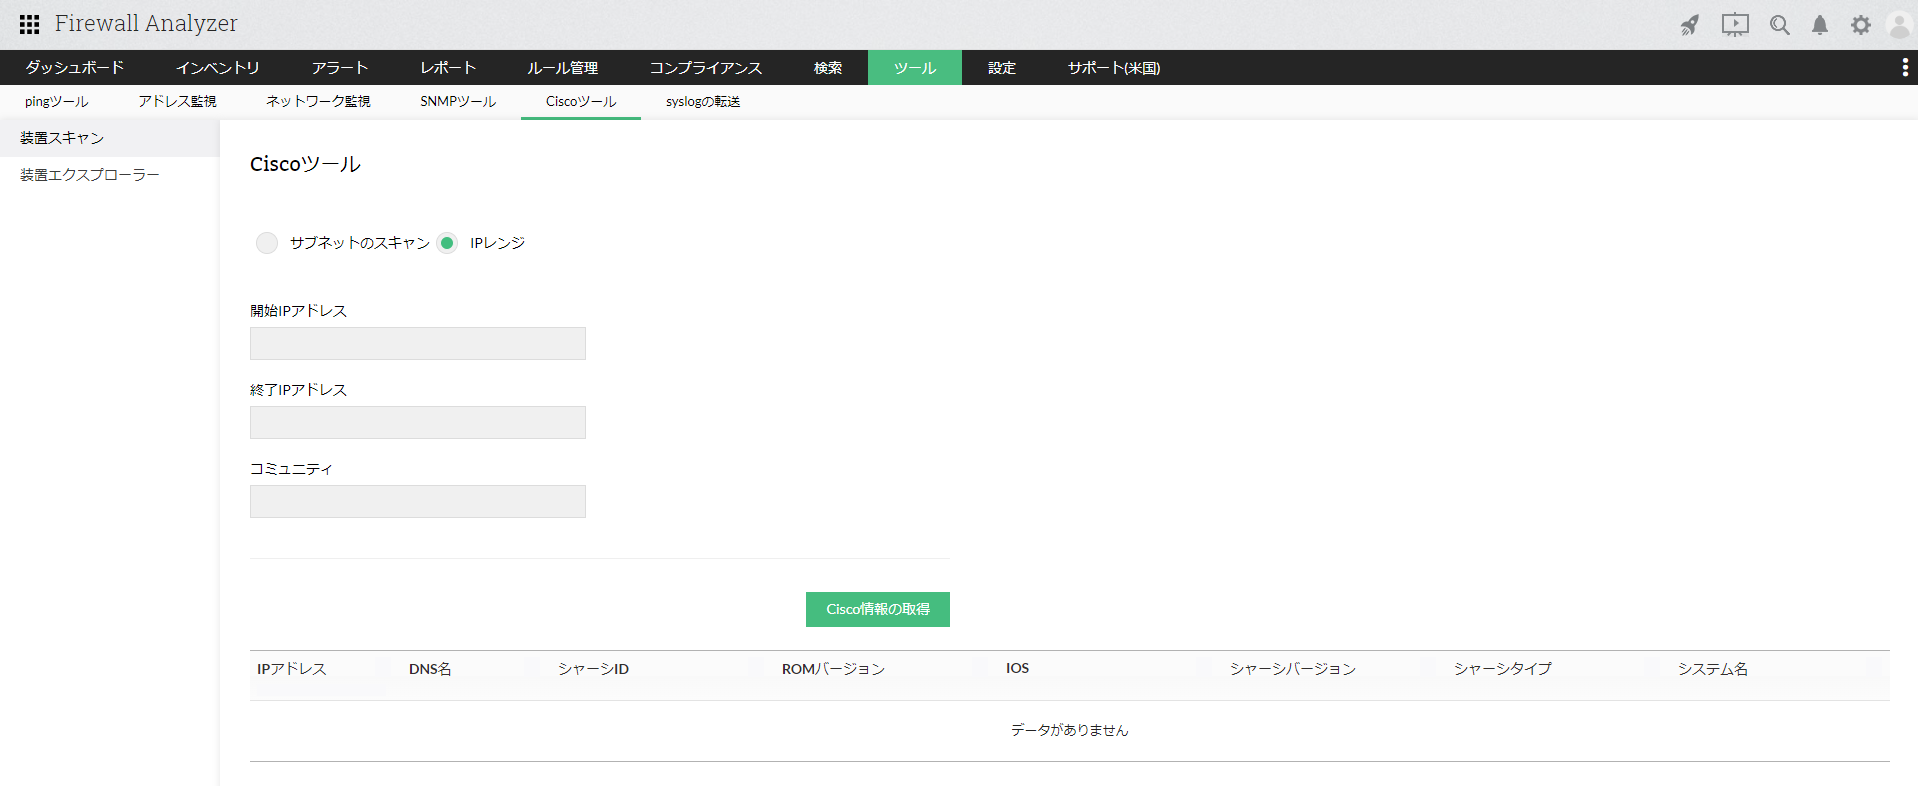Select the Ciscoツール sub-tab

pos(581,102)
